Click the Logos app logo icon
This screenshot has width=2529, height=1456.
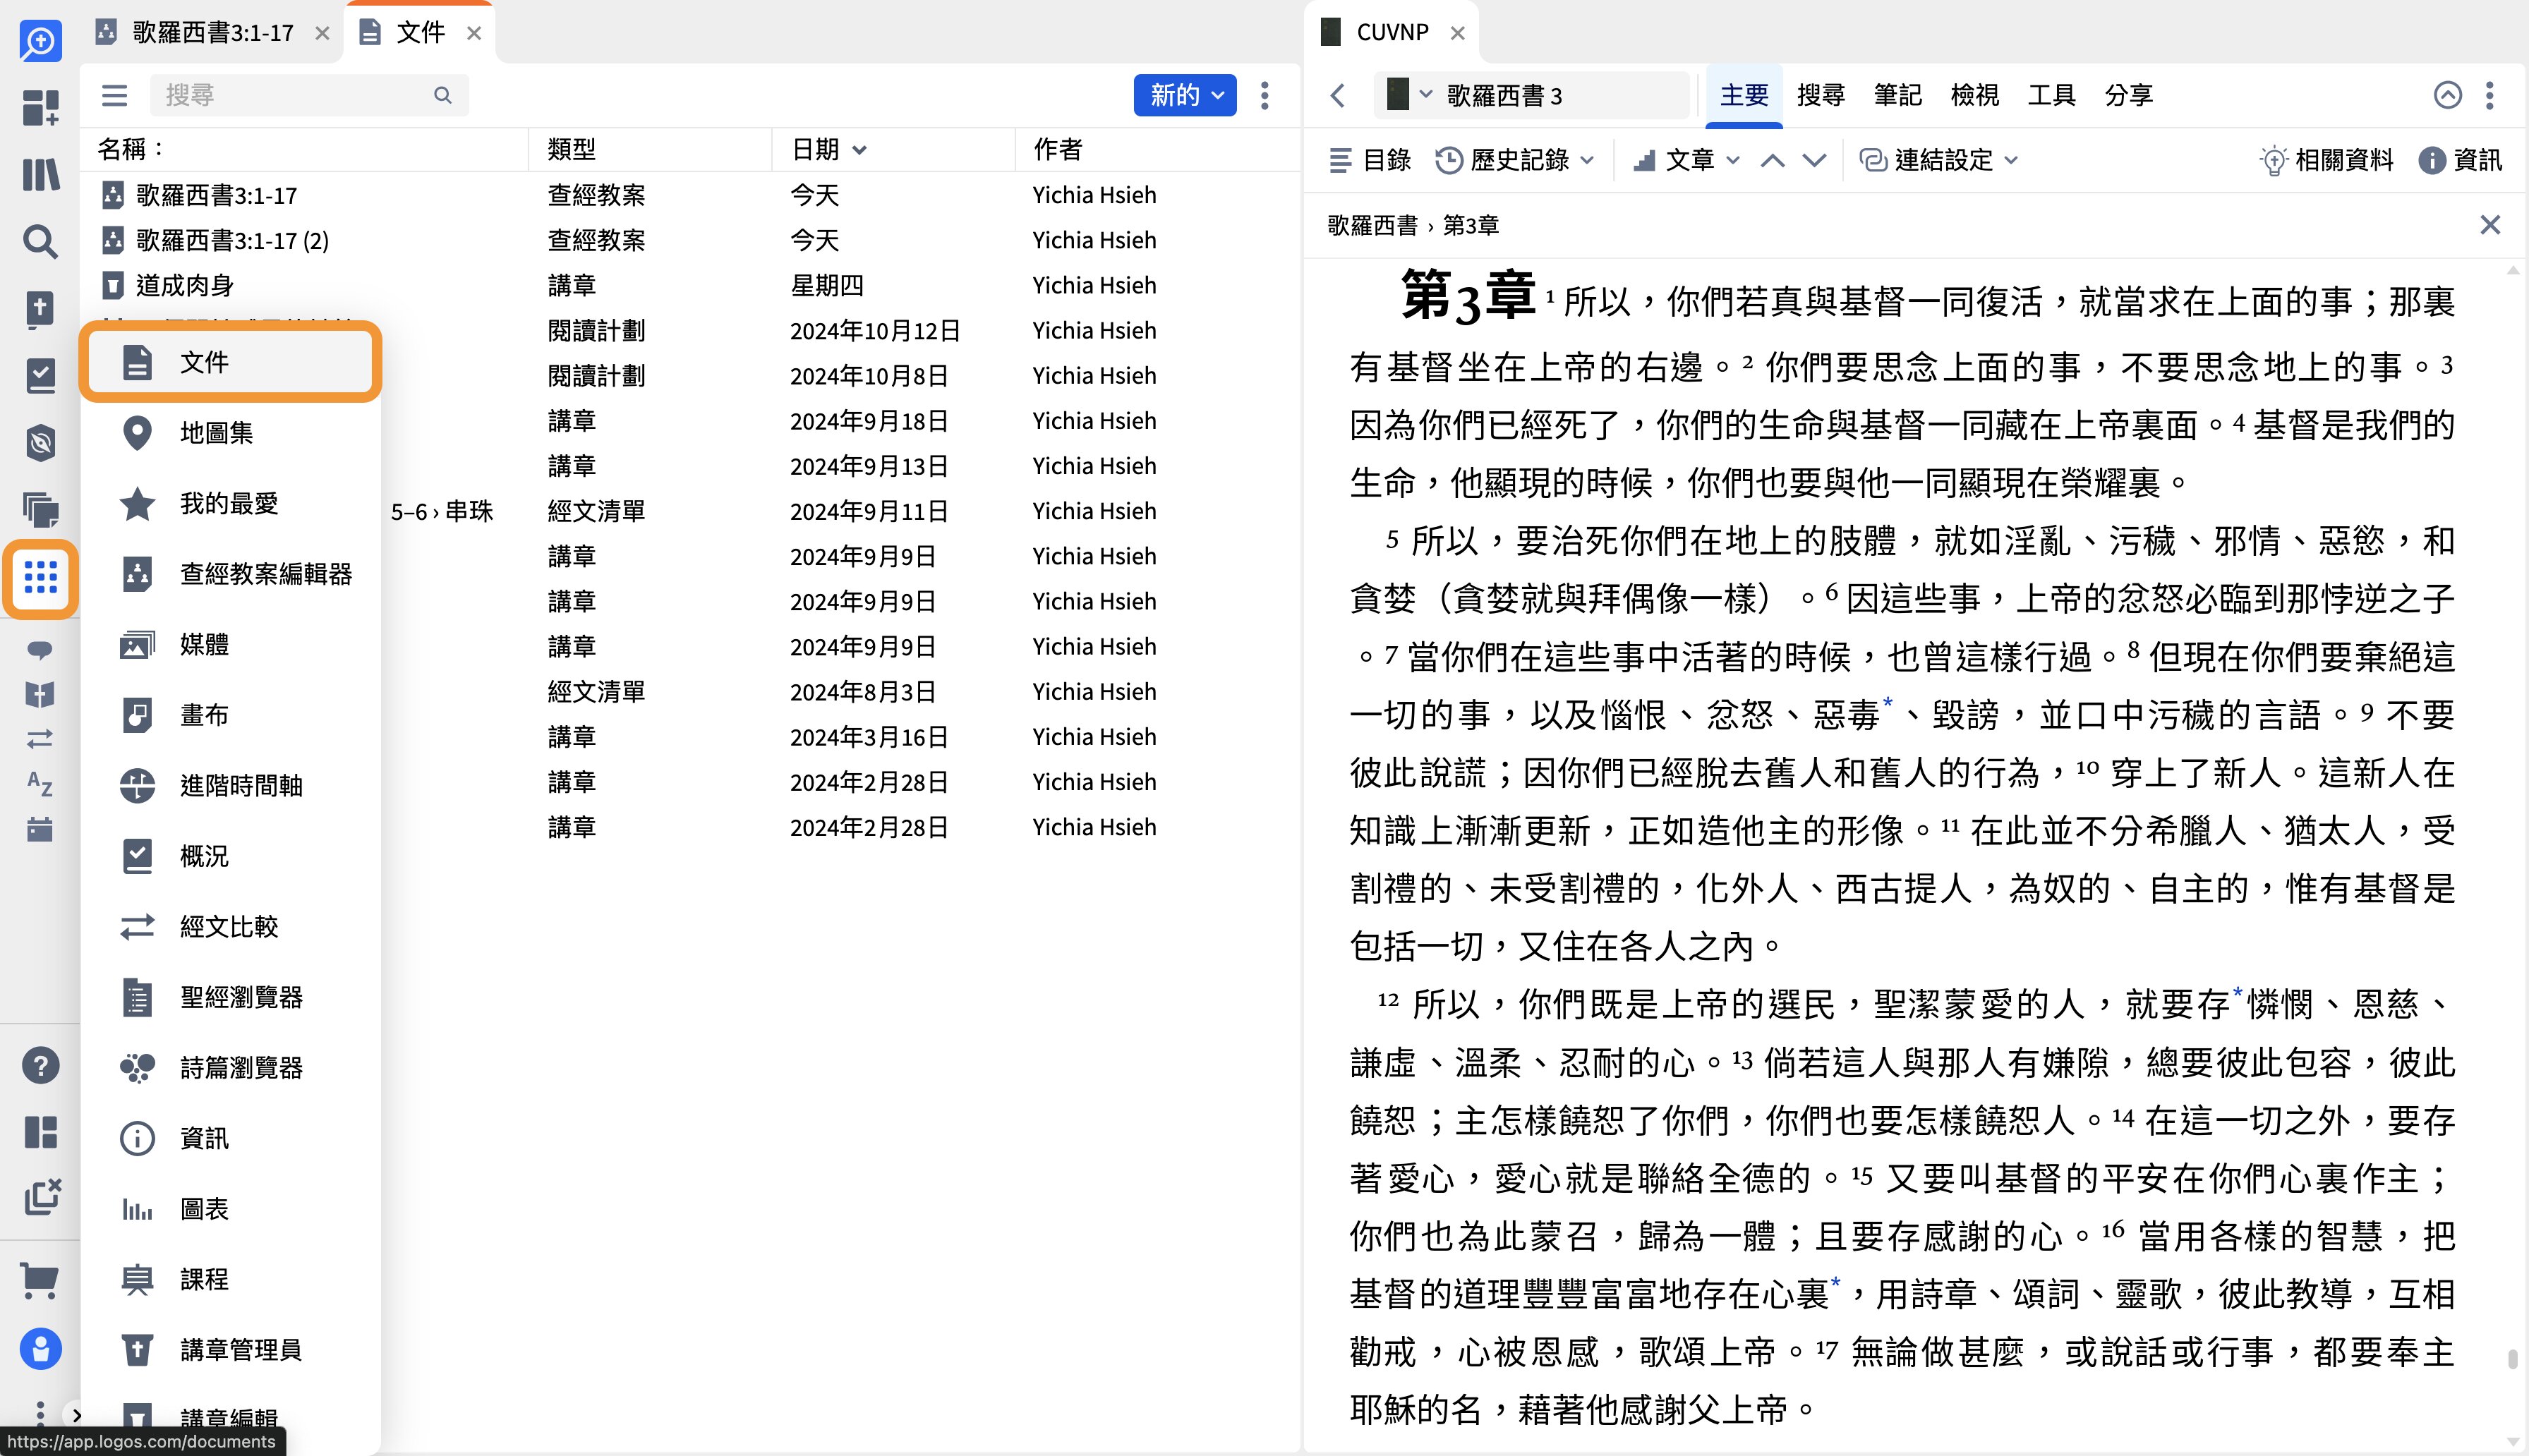point(40,40)
